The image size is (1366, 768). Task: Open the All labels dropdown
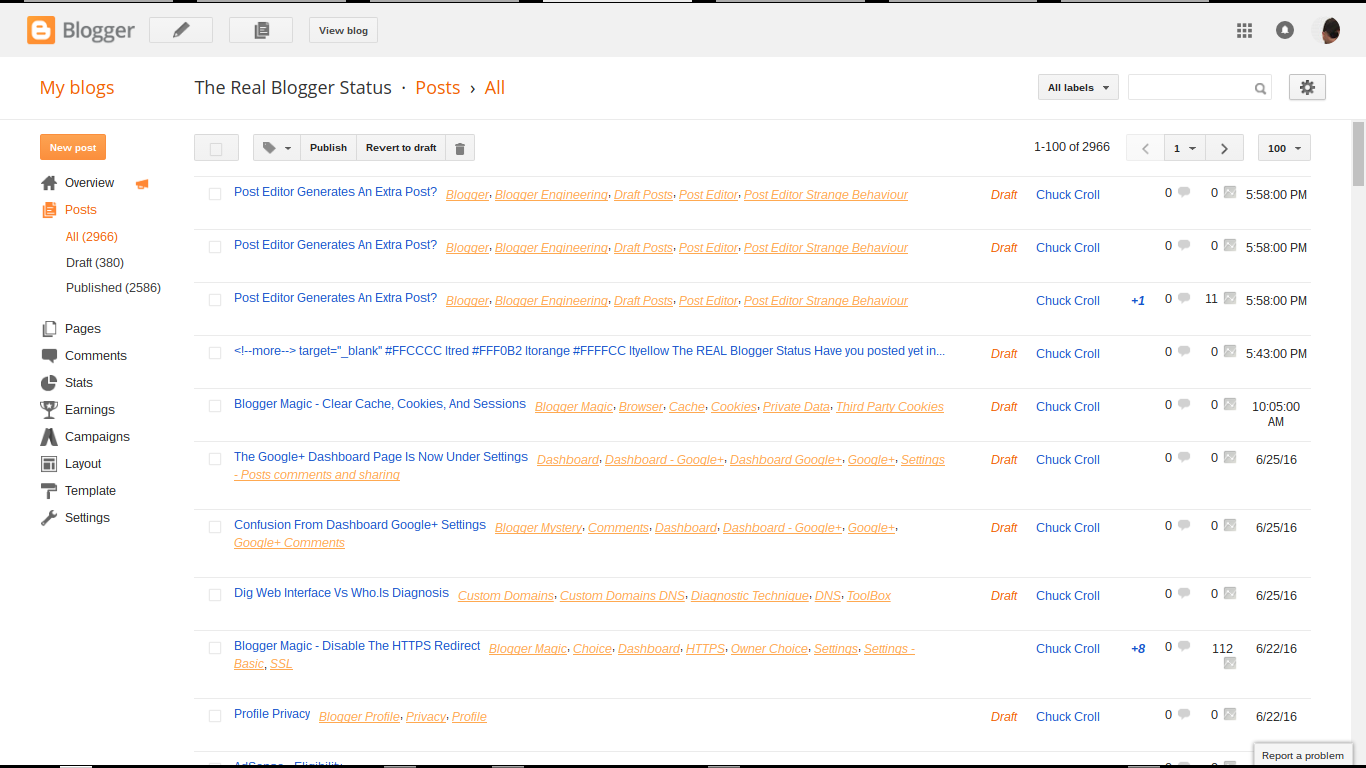(x=1078, y=88)
